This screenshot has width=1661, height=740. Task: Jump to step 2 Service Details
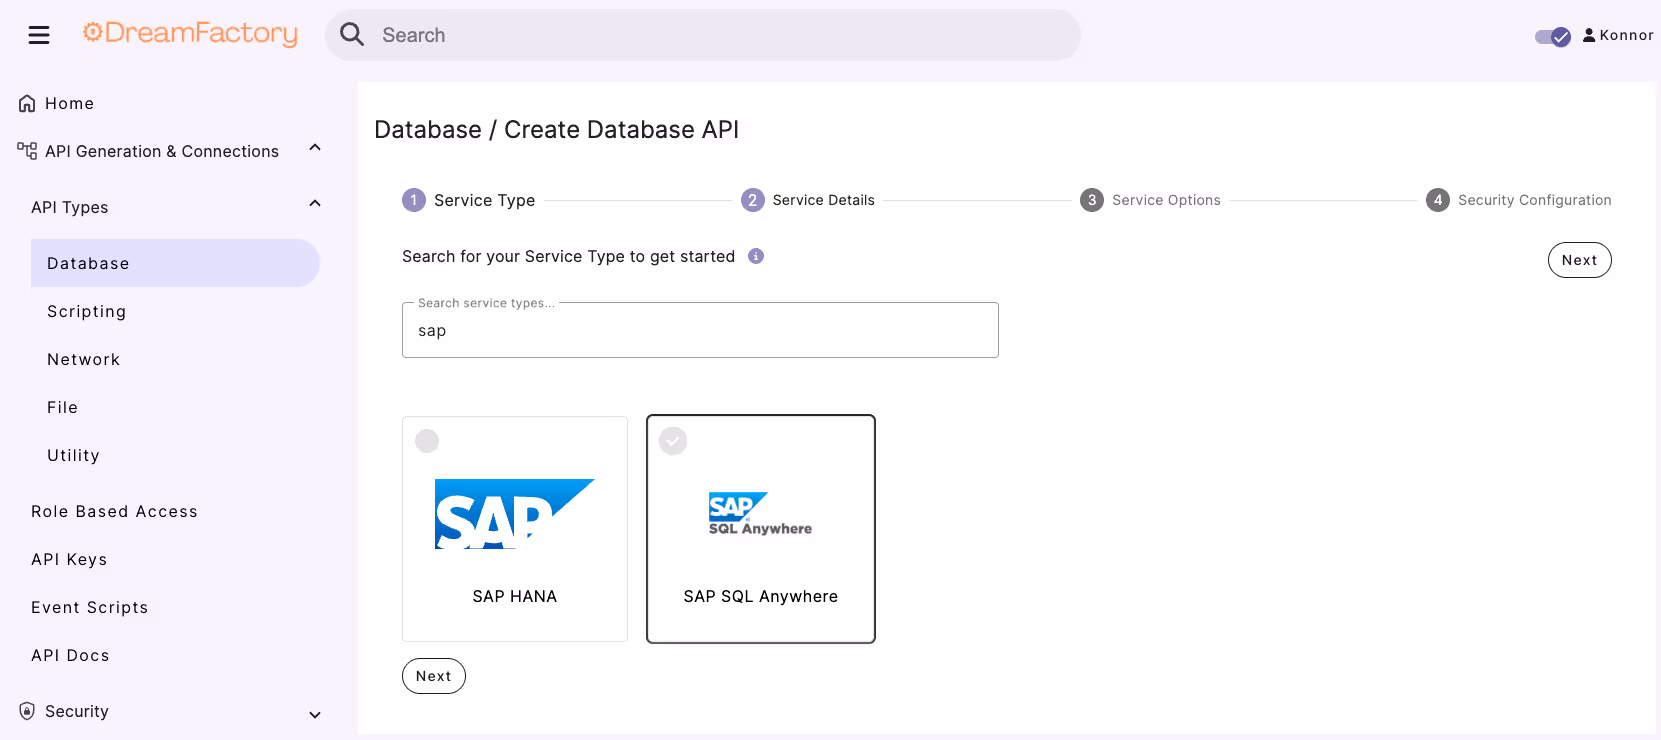[808, 200]
